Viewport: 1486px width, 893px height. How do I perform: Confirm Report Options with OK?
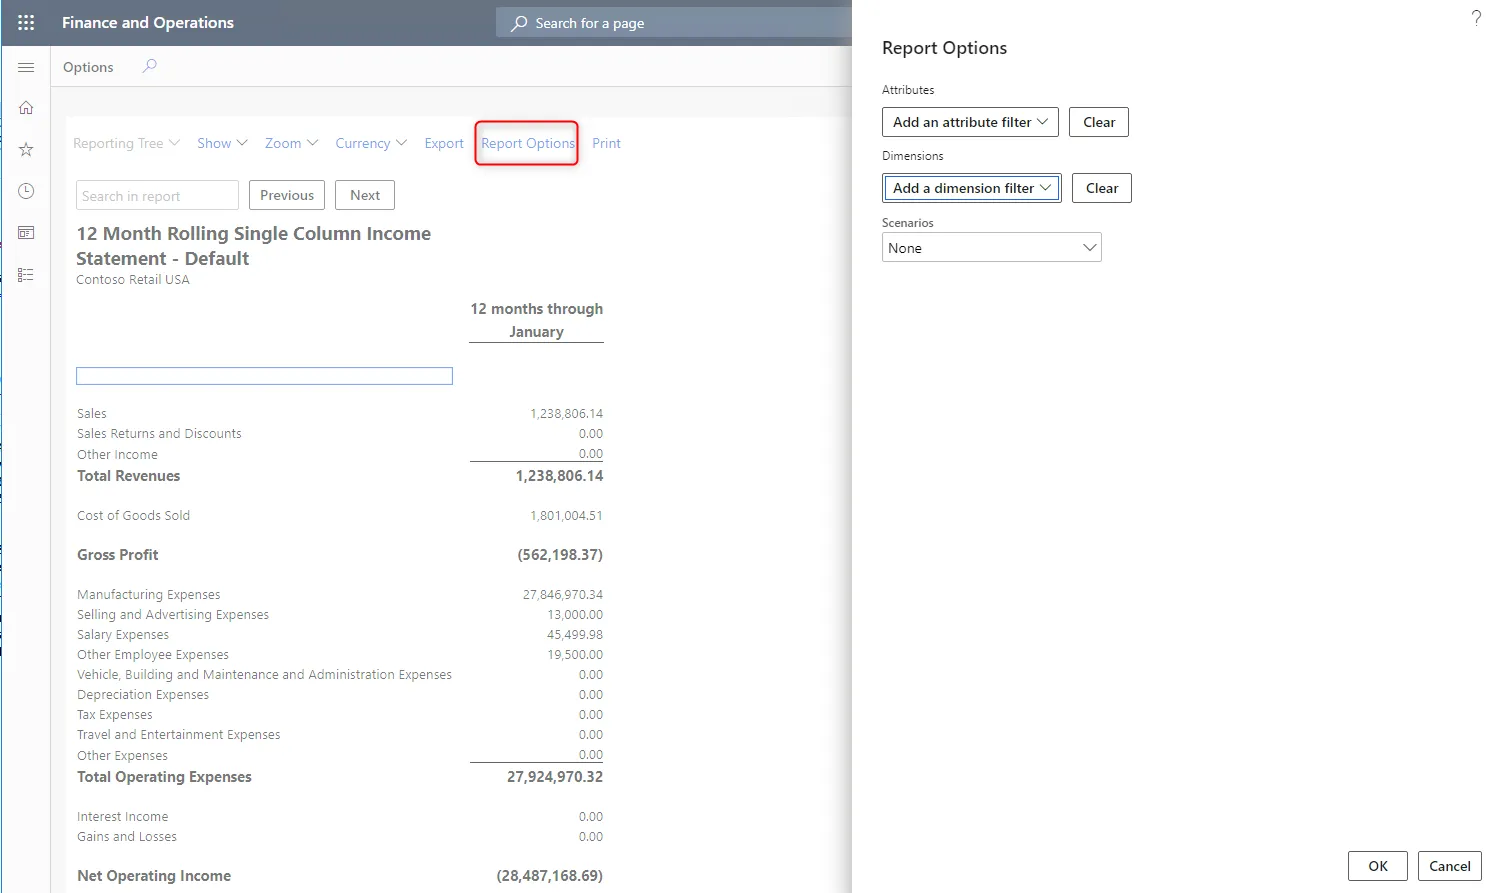click(x=1377, y=866)
